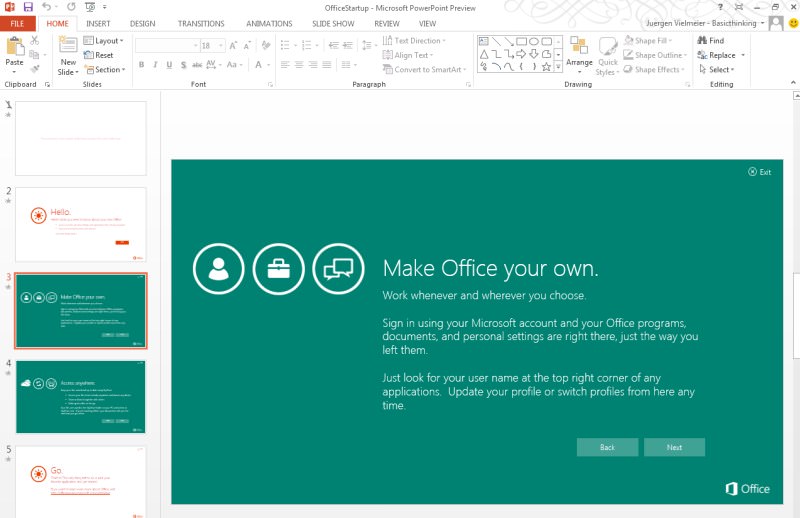
Task: Decrease font size with the smaller A
Action: tap(247, 46)
